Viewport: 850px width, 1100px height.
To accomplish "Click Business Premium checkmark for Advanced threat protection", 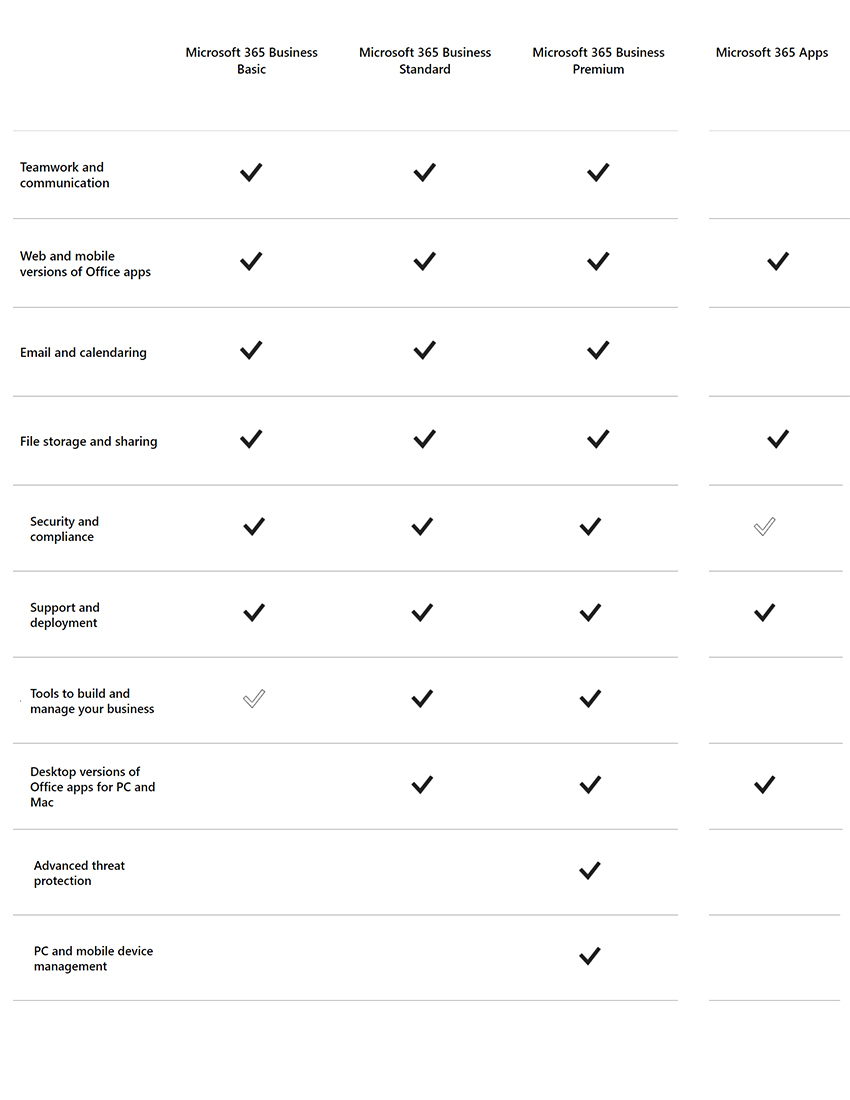I will [590, 871].
